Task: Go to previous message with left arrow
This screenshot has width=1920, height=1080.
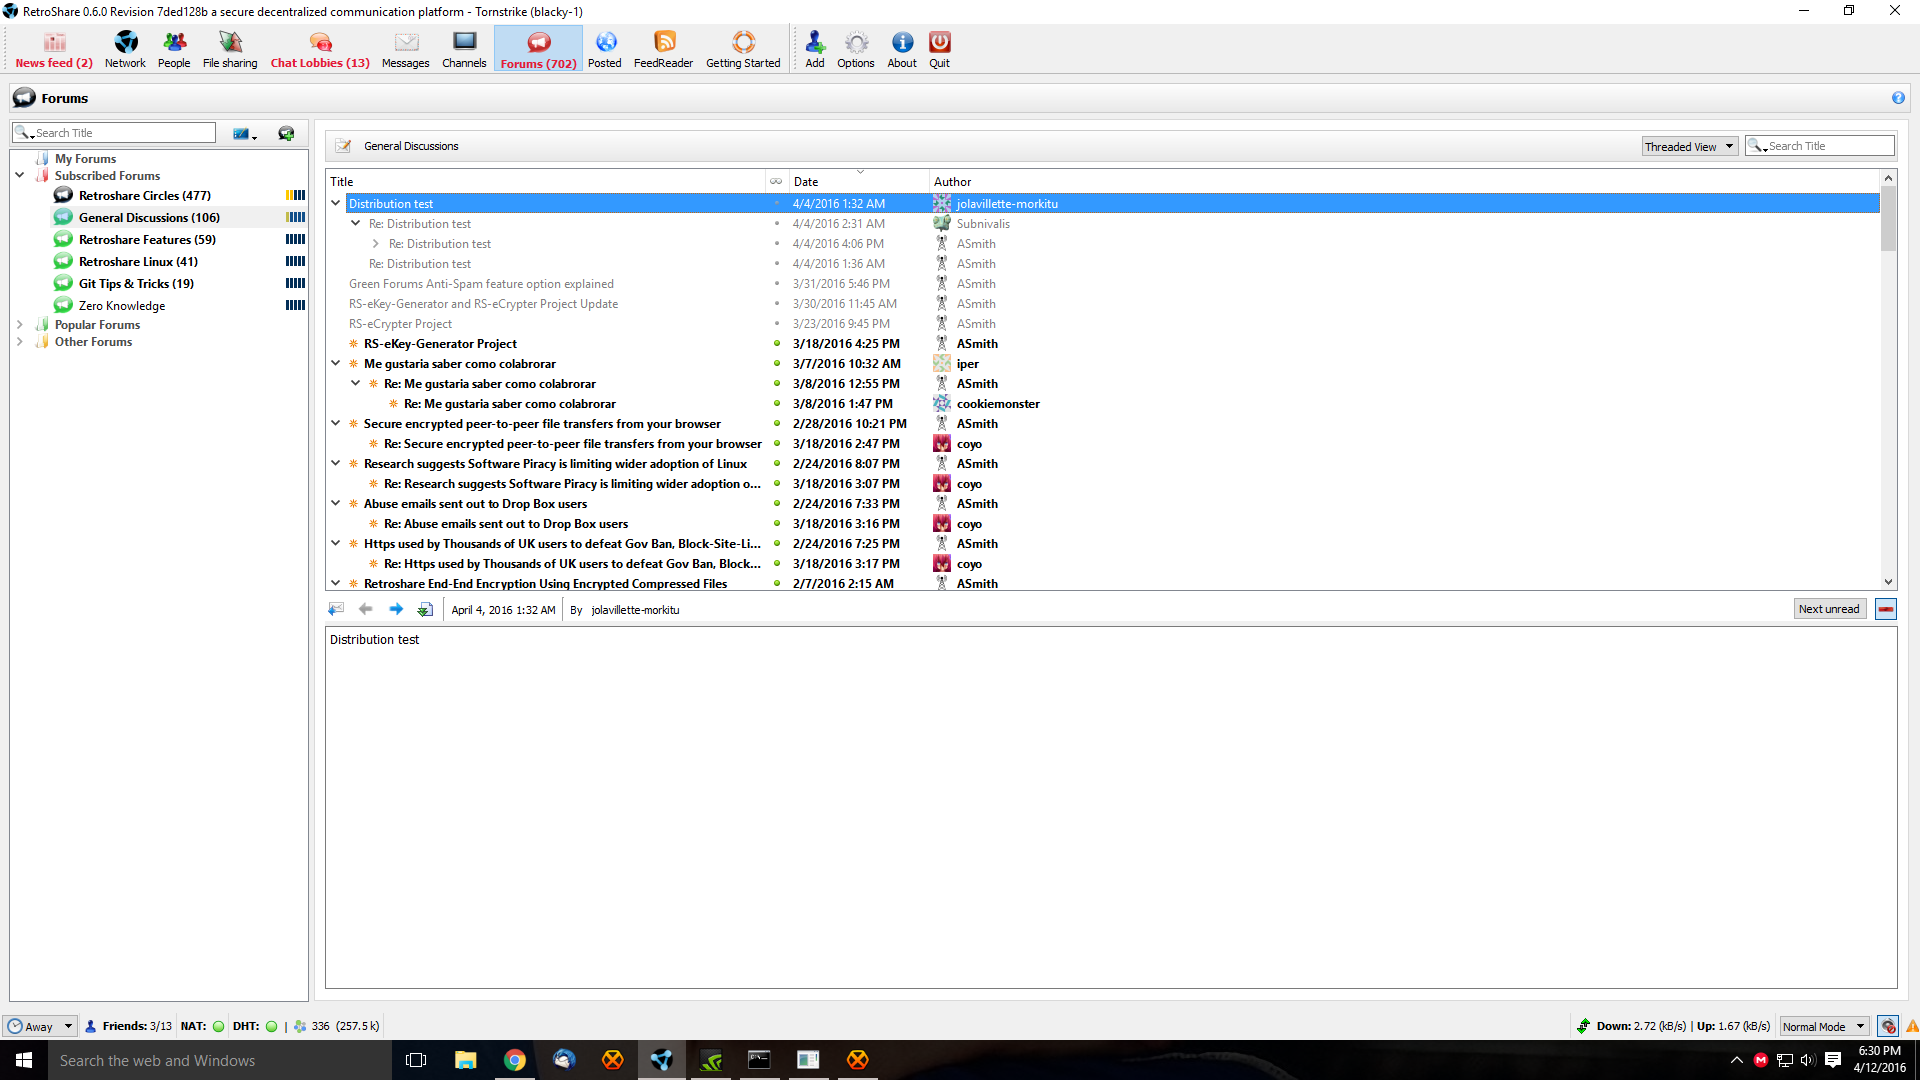Action: click(366, 609)
